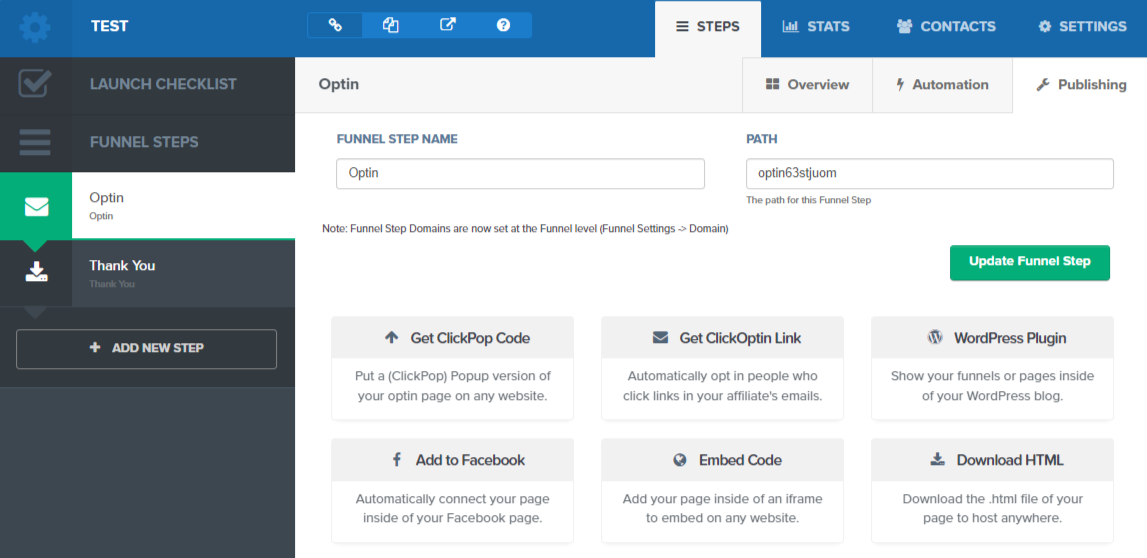
Task: Open Get ClickOptin Link option
Action: click(723, 368)
